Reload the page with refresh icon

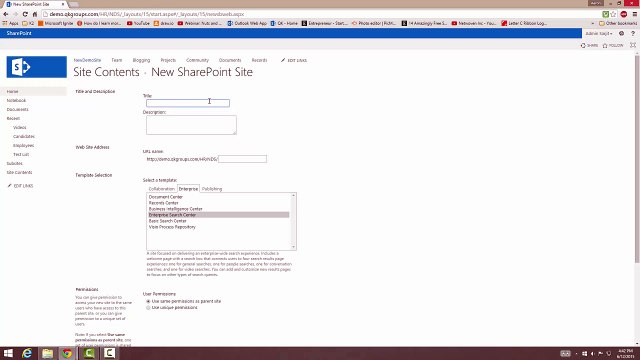25,14
